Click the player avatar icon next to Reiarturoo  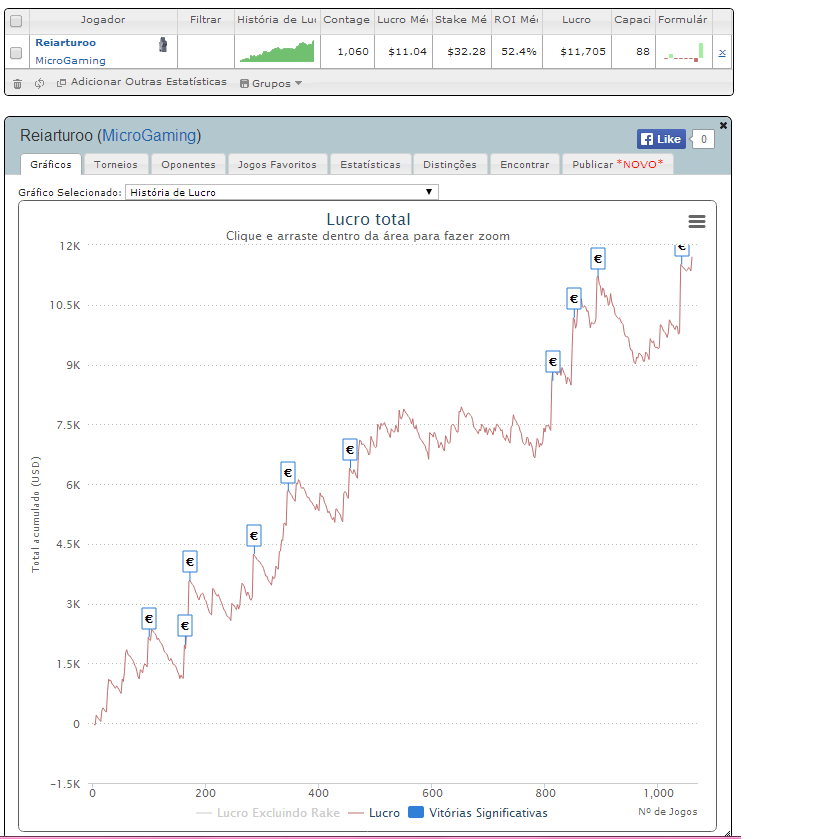163,44
